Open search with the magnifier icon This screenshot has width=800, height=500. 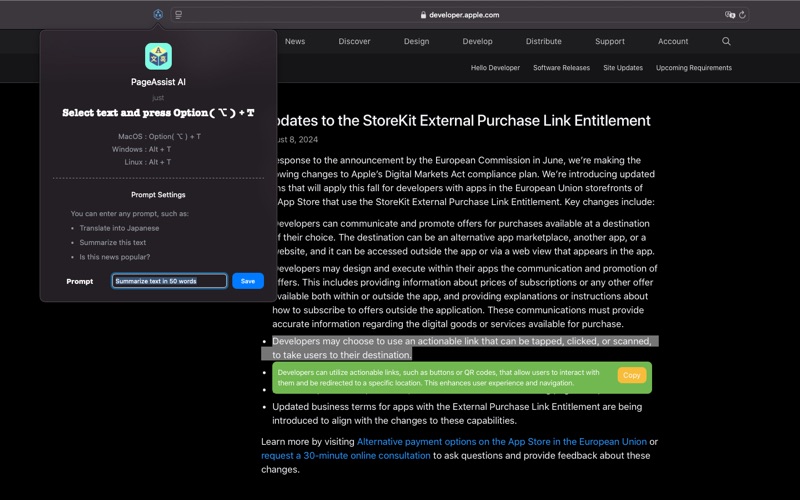[726, 41]
